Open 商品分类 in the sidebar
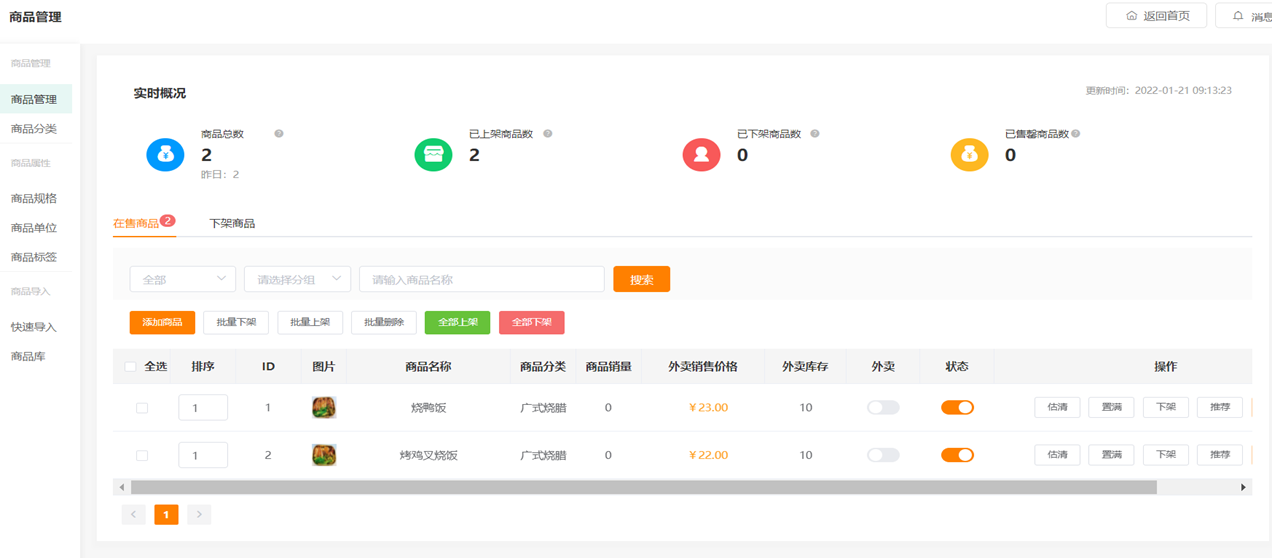The height and width of the screenshot is (558, 1272). [x=34, y=129]
